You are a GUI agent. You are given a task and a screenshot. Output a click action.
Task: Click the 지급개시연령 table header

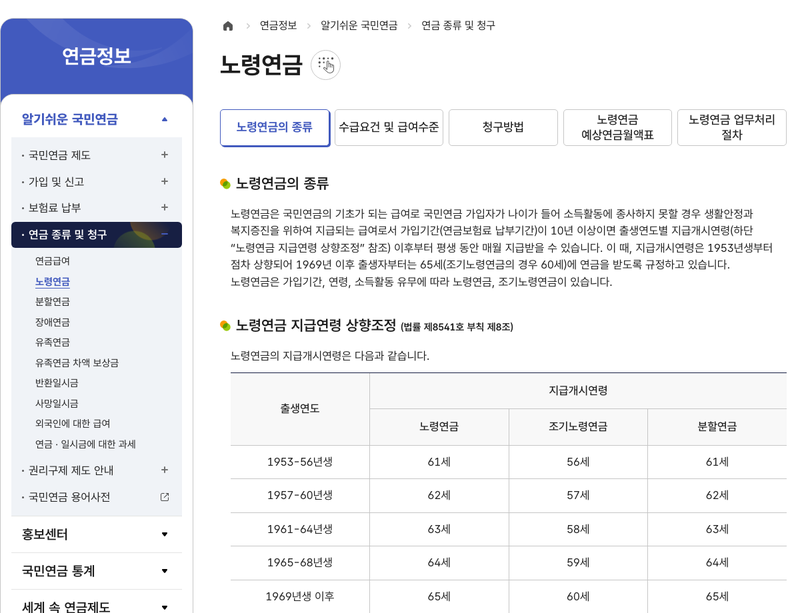pos(578,391)
